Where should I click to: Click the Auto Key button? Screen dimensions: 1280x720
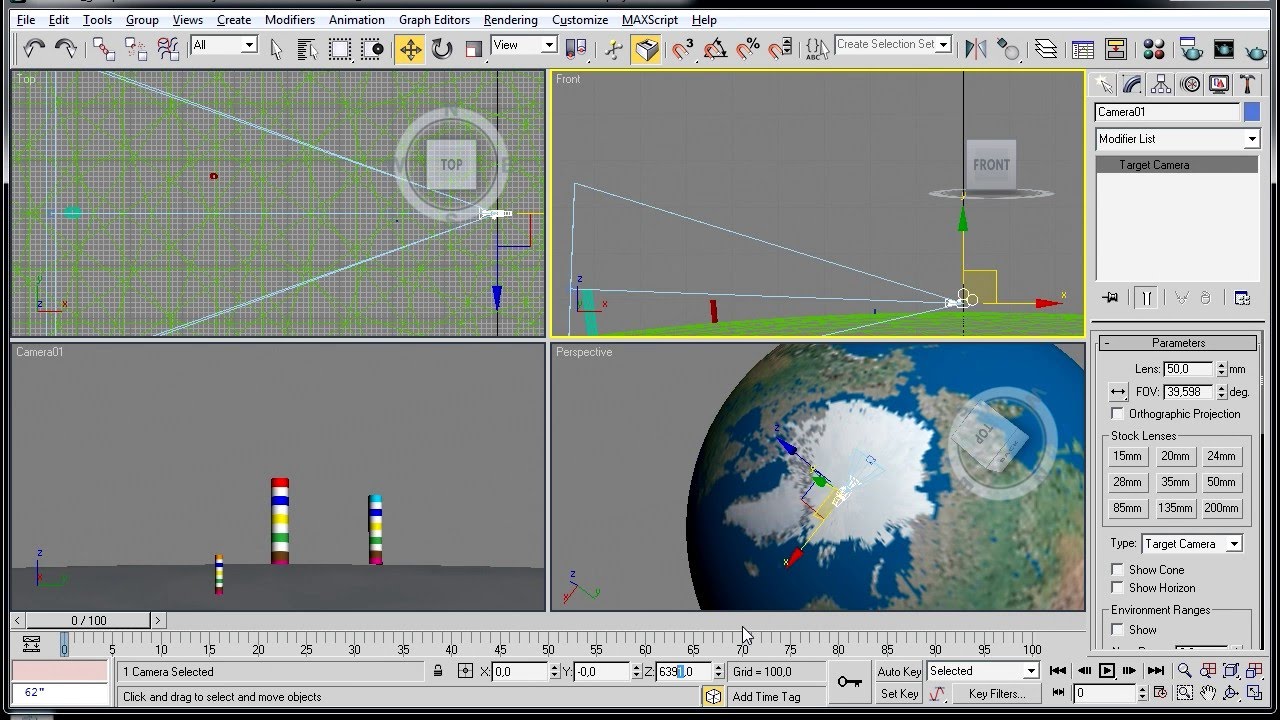898,671
